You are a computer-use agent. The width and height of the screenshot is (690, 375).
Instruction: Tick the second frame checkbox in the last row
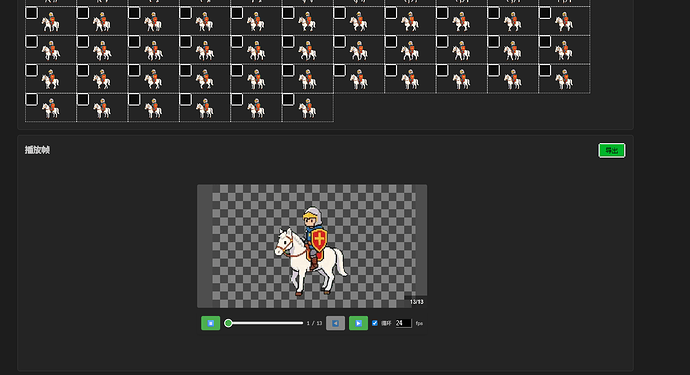click(x=83, y=99)
